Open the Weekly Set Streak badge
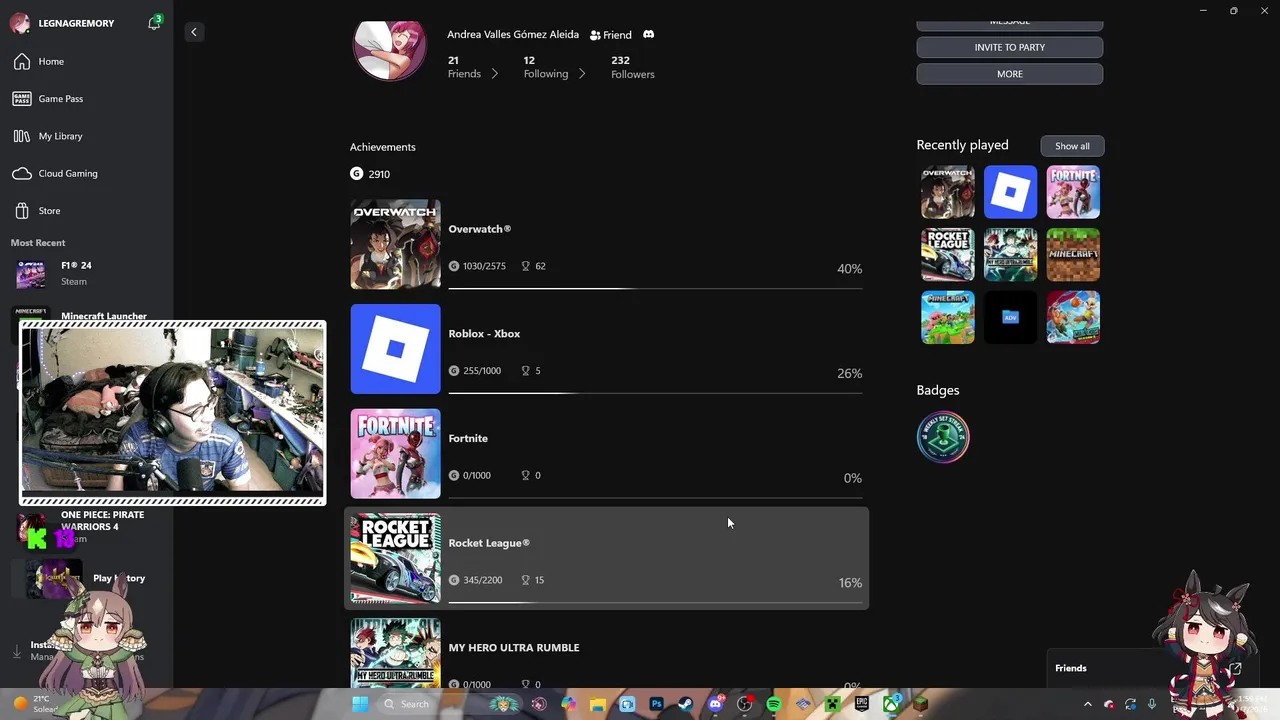This screenshot has height=720, width=1280. 943,437
